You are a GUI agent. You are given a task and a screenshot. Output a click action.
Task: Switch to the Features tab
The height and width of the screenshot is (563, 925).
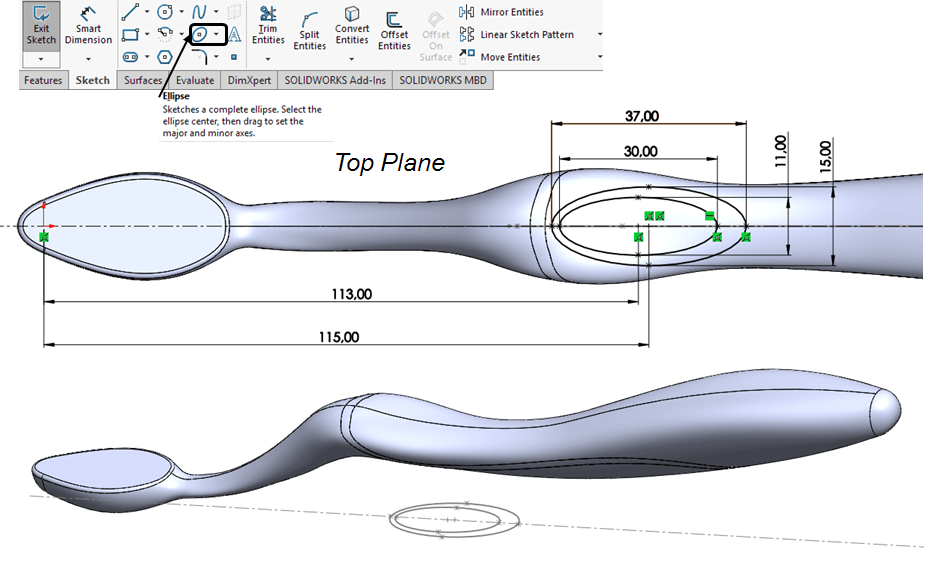pos(43,80)
